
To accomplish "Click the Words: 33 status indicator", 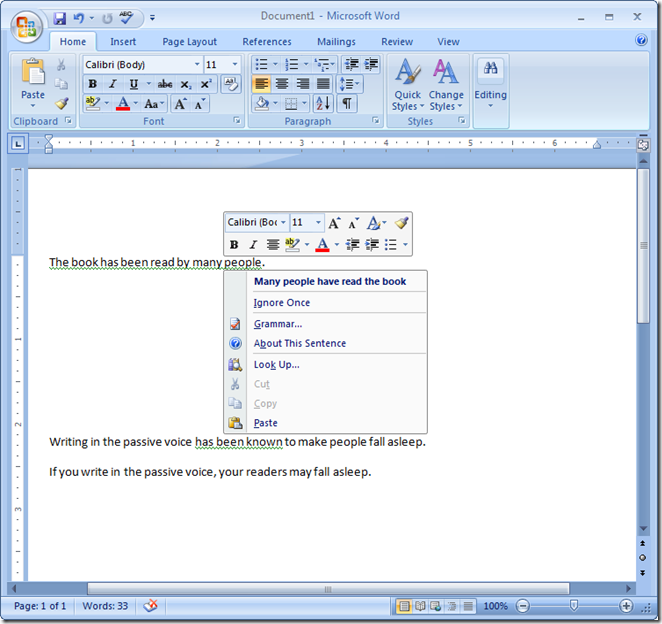I will 105,606.
